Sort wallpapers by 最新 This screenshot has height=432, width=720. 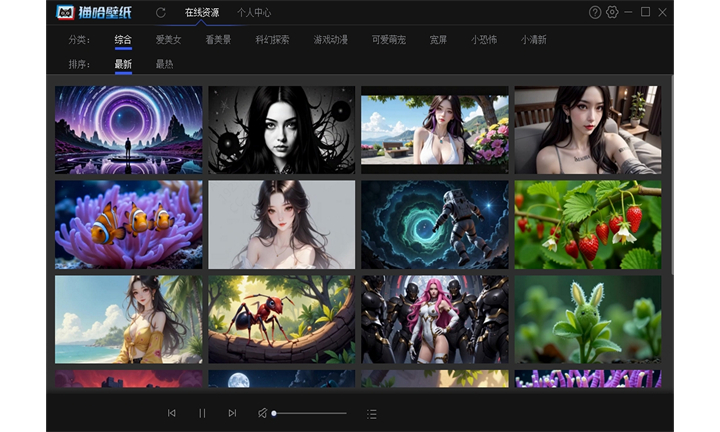point(123,64)
